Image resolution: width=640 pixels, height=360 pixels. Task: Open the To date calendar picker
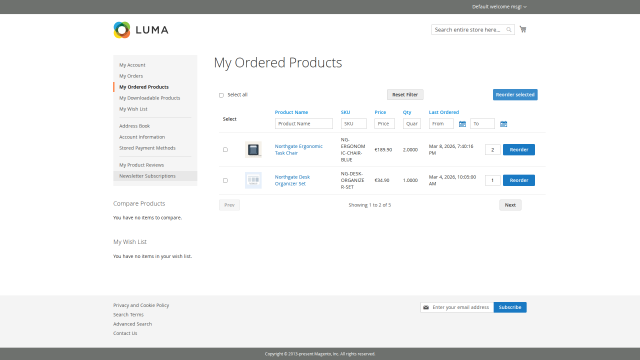coord(503,124)
